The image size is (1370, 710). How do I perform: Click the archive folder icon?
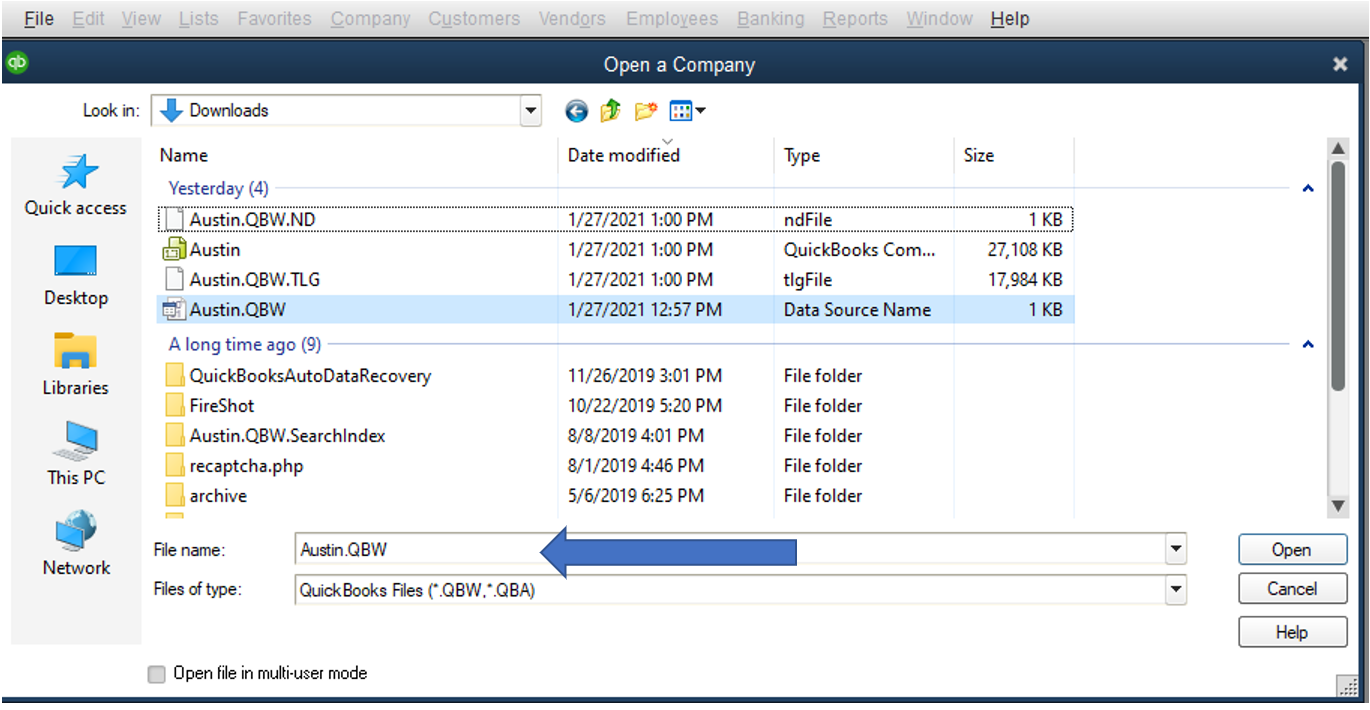174,496
